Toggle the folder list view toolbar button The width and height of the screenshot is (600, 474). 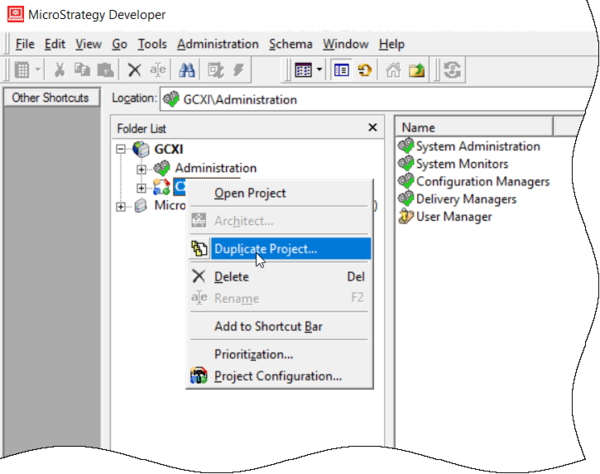click(x=342, y=71)
